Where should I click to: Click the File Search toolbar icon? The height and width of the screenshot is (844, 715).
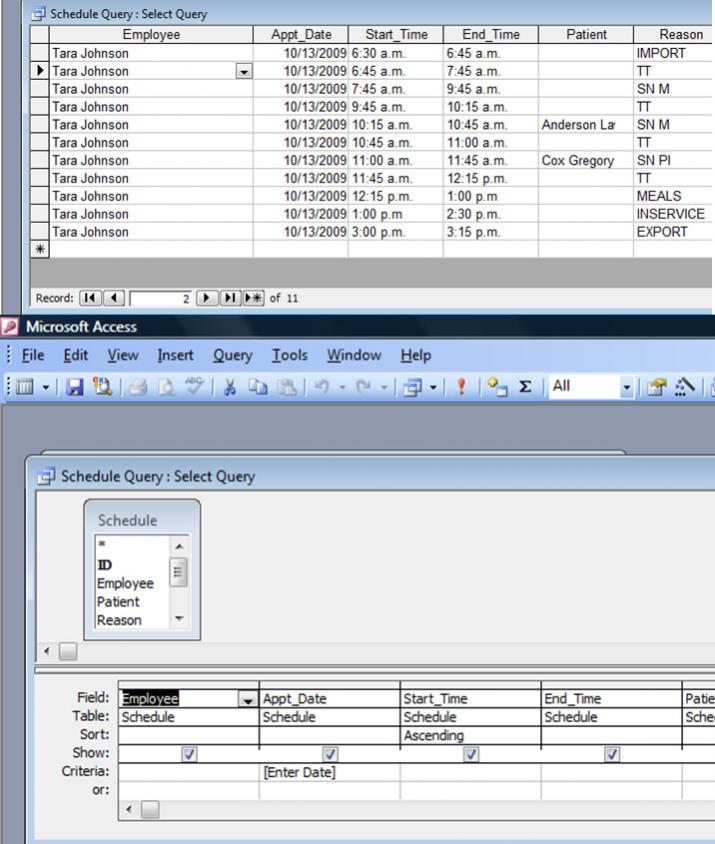coord(102,386)
